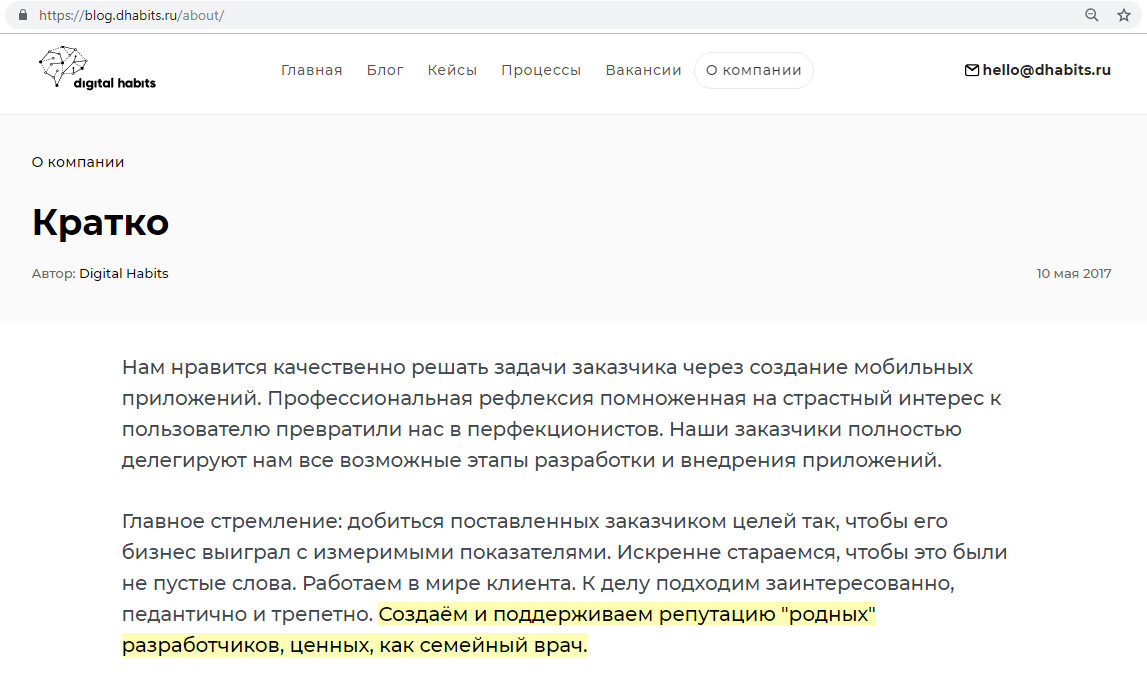
Task: Open the Вакансии page
Action: pos(643,70)
